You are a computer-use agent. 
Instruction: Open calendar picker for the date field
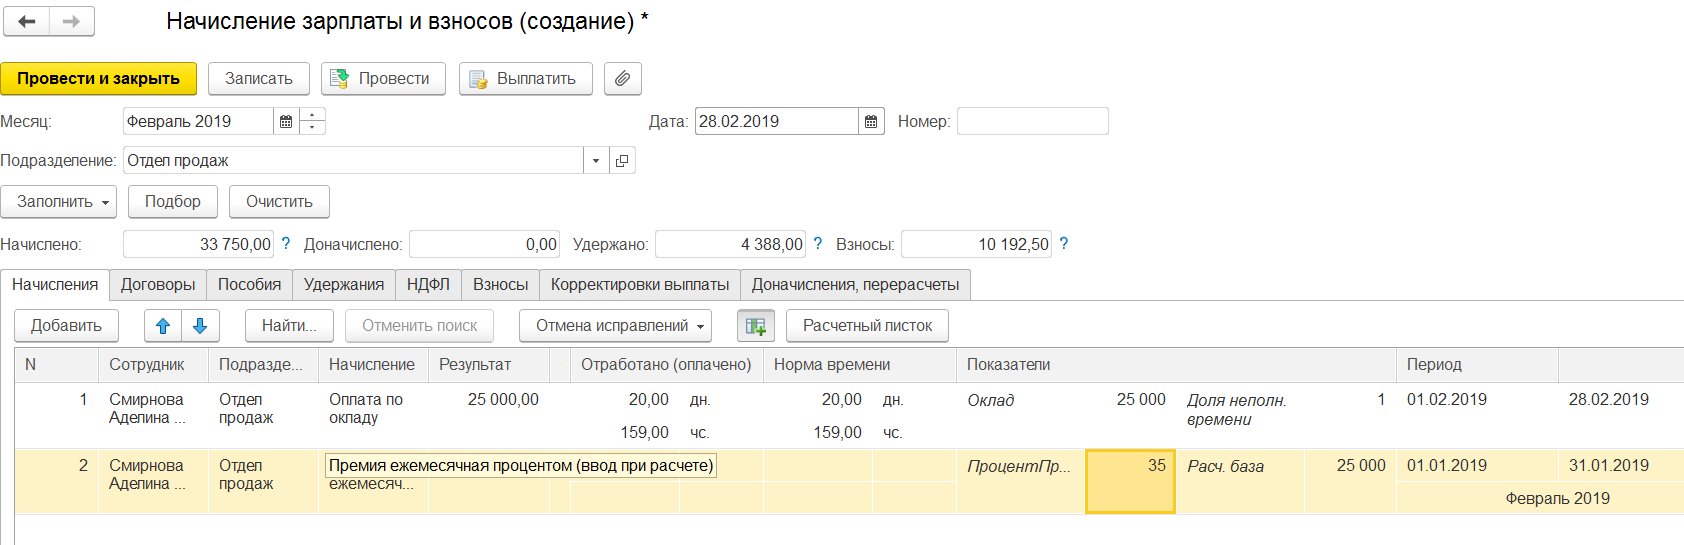[x=871, y=121]
